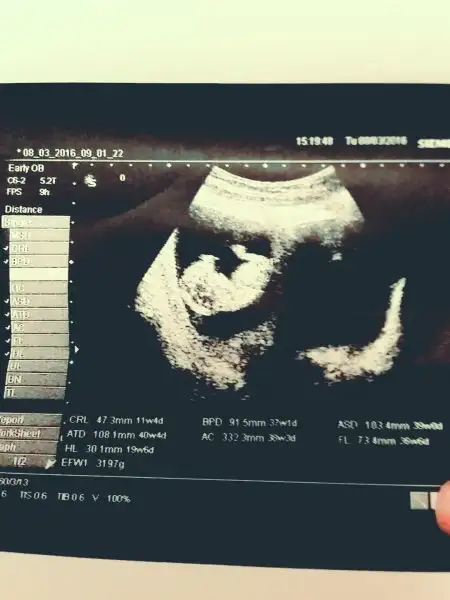The image size is (450, 600).
Task: Open the Report tab
Action: (x=30, y=420)
